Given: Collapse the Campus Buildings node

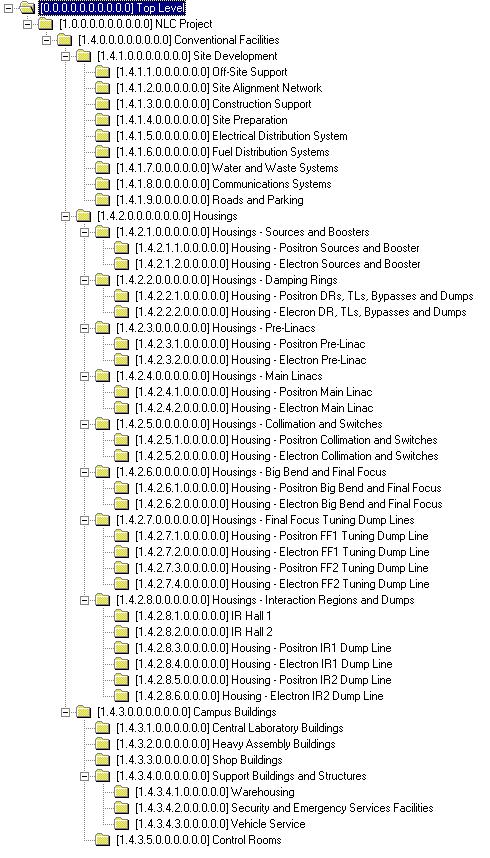Looking at the screenshot, I should pos(66,711).
